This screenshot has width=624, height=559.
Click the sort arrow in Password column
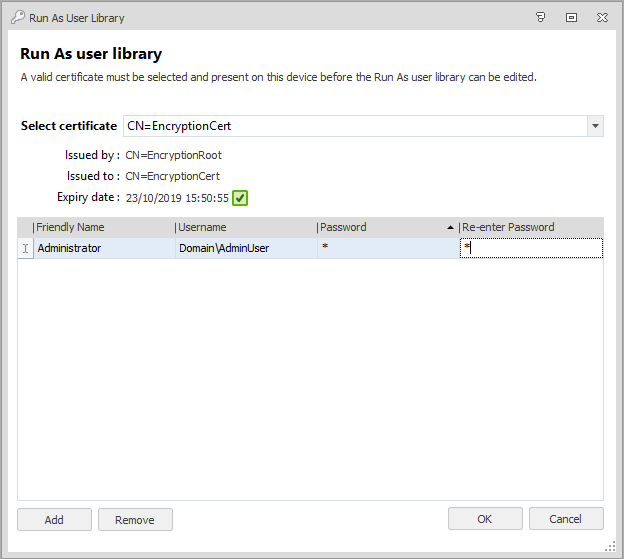(x=450, y=228)
